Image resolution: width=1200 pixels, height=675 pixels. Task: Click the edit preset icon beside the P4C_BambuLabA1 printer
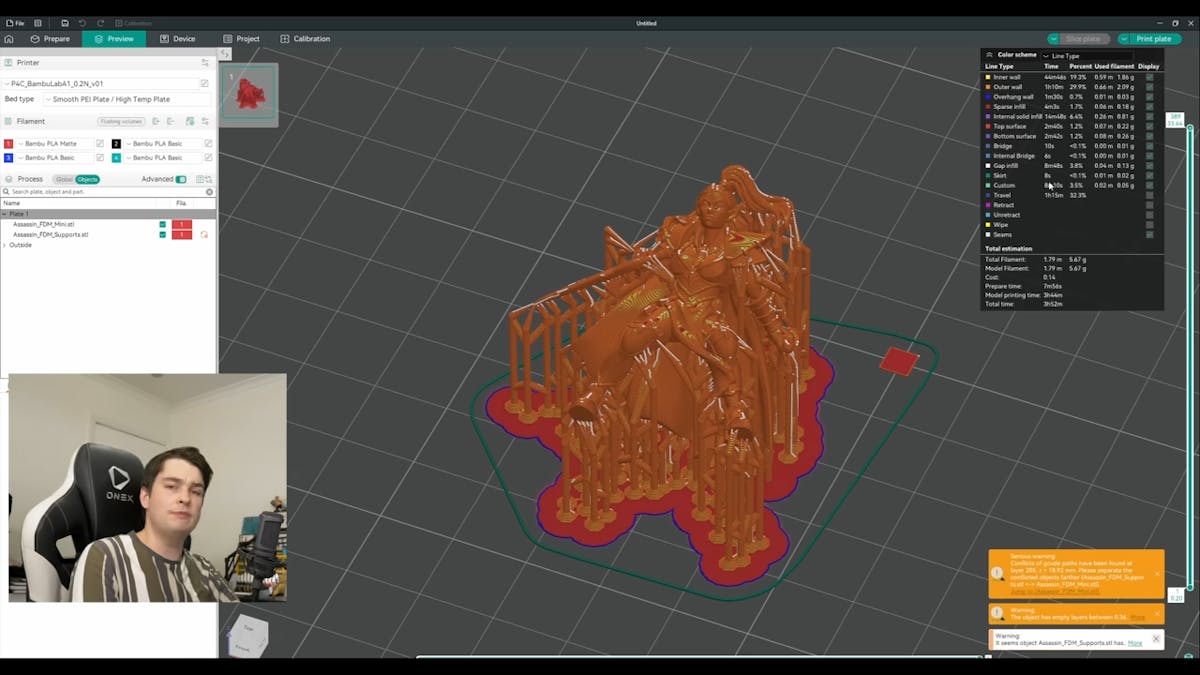pyautogui.click(x=205, y=84)
